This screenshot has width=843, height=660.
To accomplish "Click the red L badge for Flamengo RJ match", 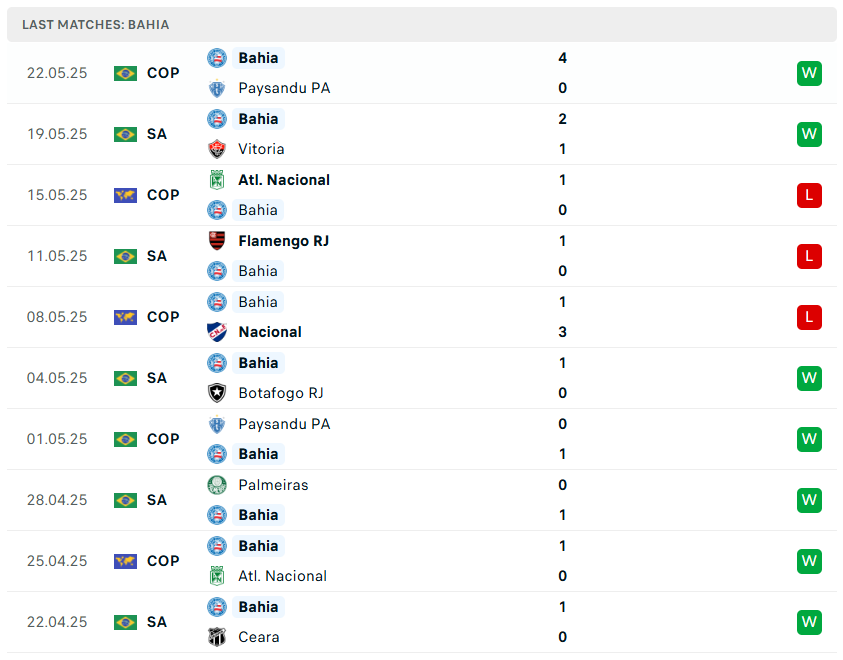I will click(809, 256).
